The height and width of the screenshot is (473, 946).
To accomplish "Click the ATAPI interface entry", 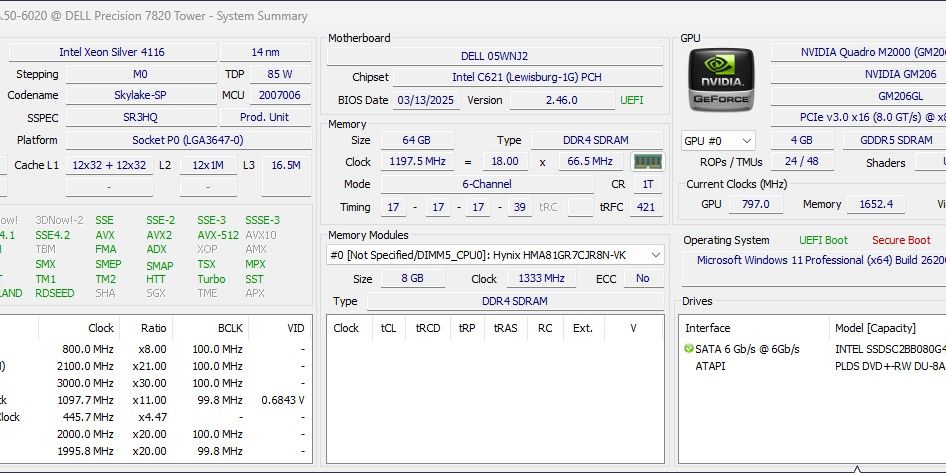I will pyautogui.click(x=710, y=366).
